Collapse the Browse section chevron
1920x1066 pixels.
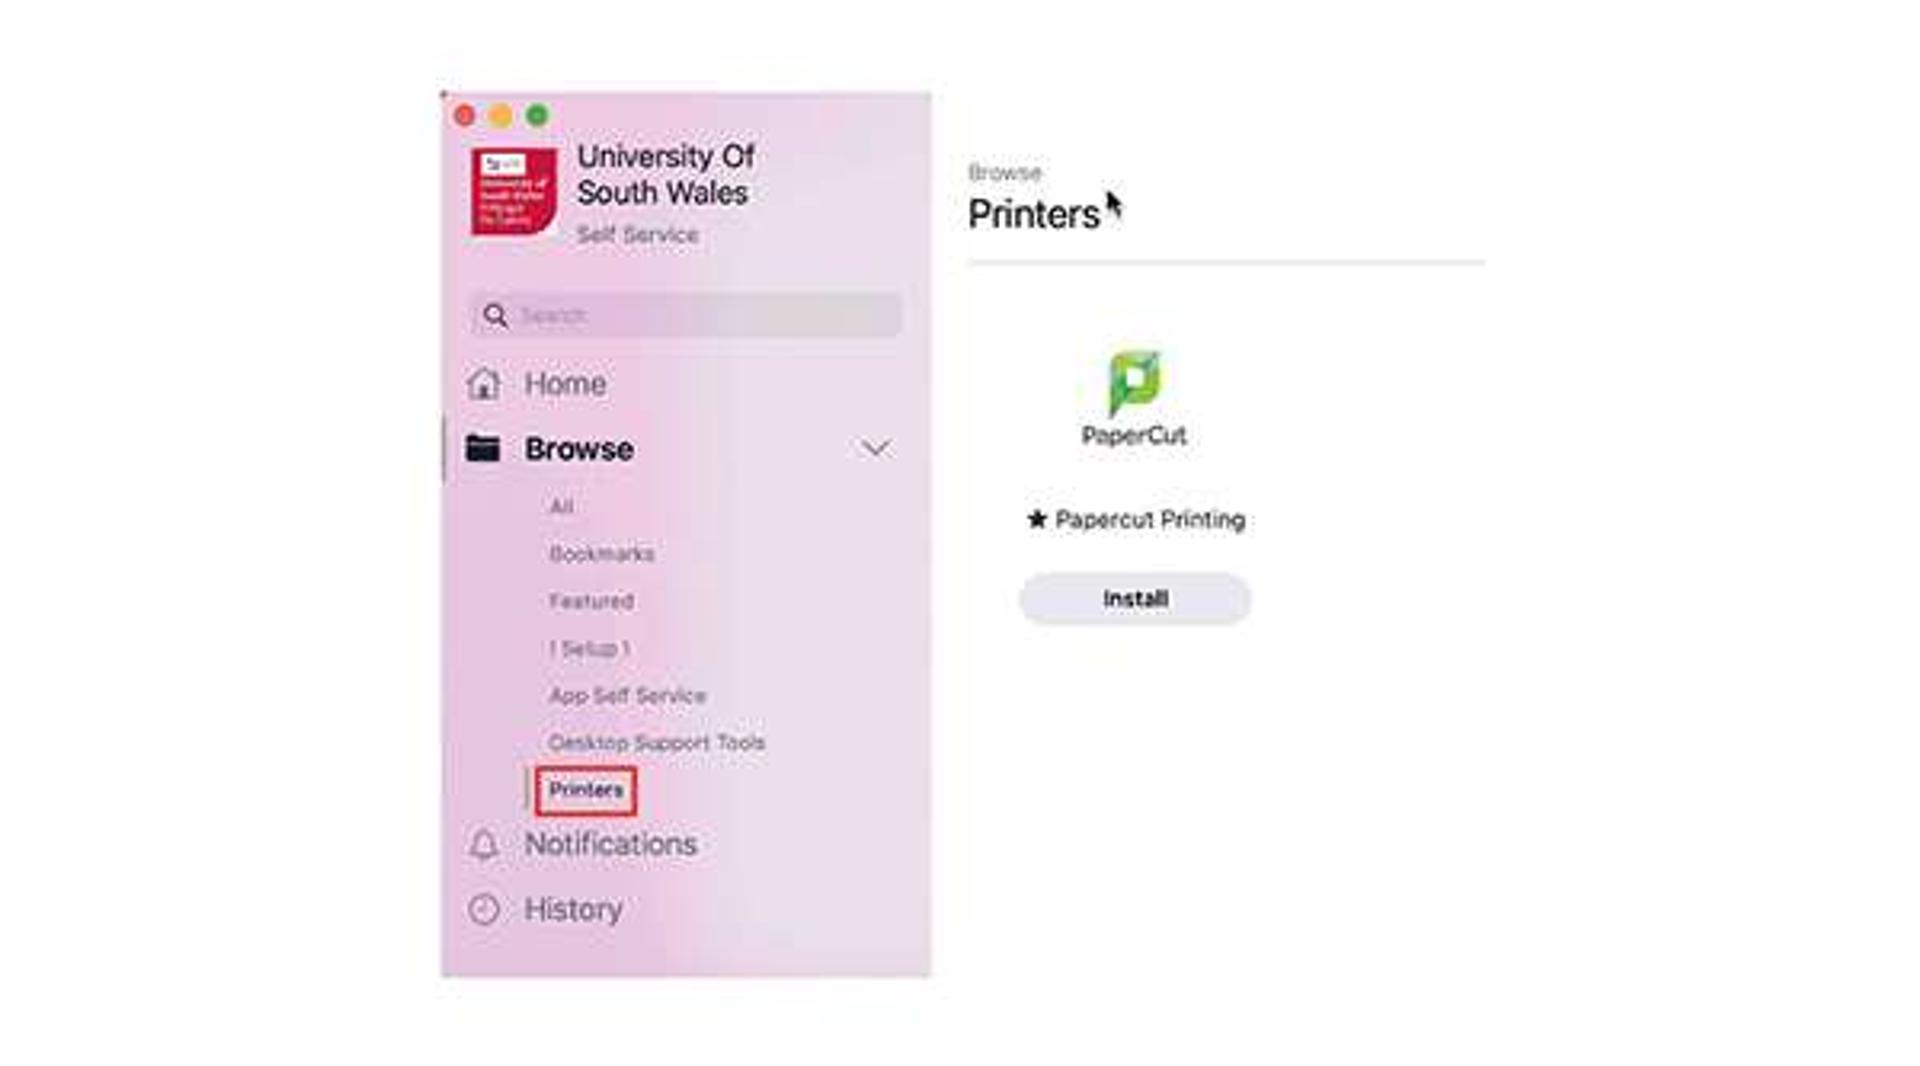coord(875,449)
